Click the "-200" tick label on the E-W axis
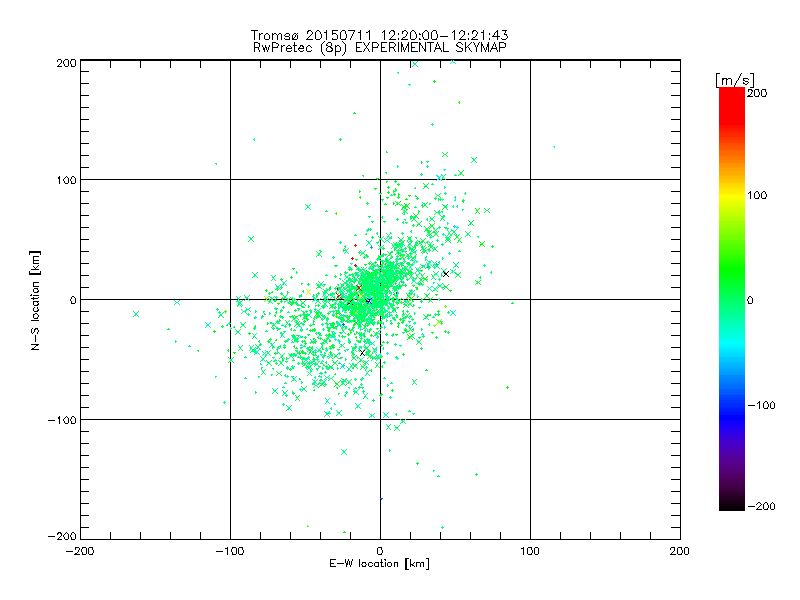The image size is (800, 600). click(x=80, y=551)
